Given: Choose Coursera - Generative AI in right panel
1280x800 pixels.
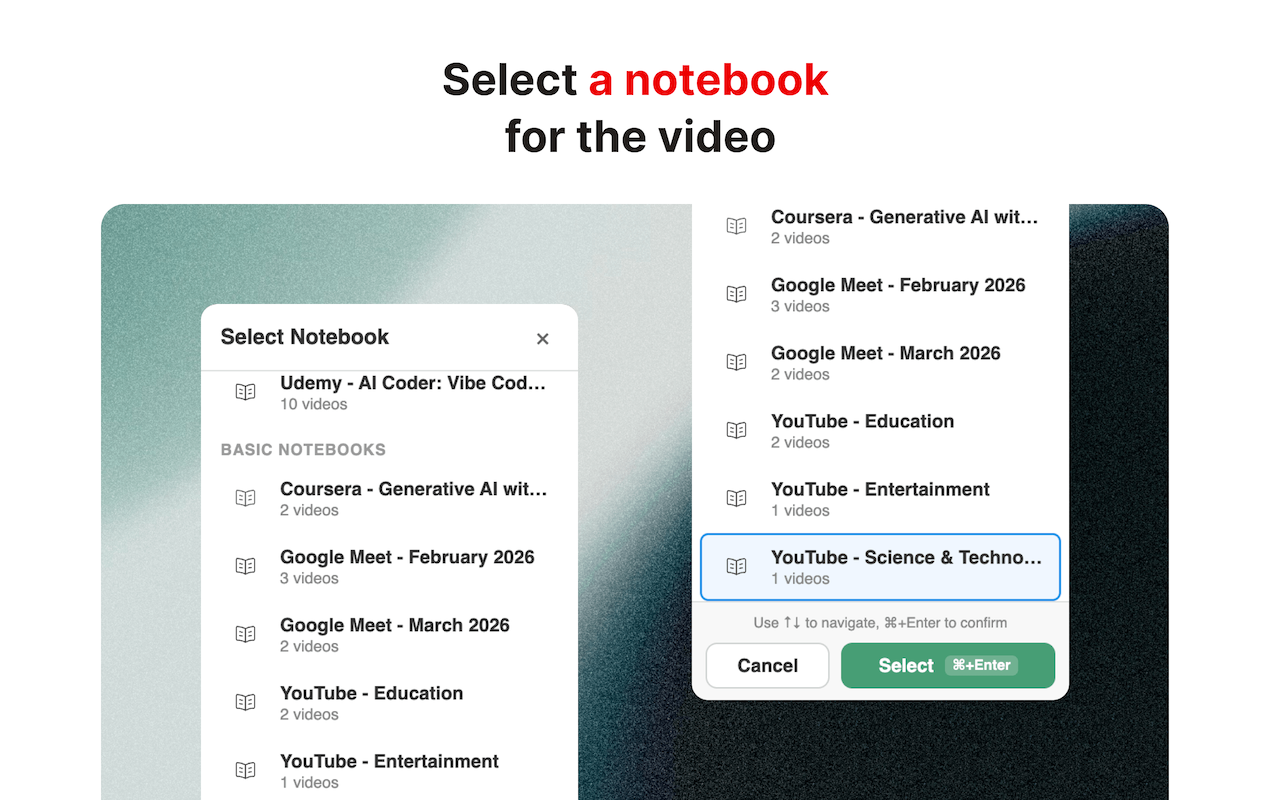Looking at the screenshot, I should pyautogui.click(x=880, y=226).
